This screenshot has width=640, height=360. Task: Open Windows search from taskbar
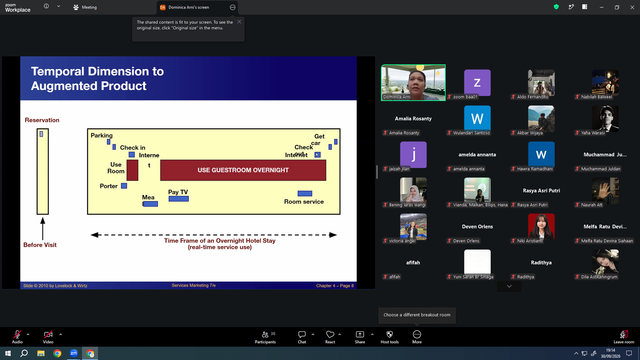tap(24, 353)
